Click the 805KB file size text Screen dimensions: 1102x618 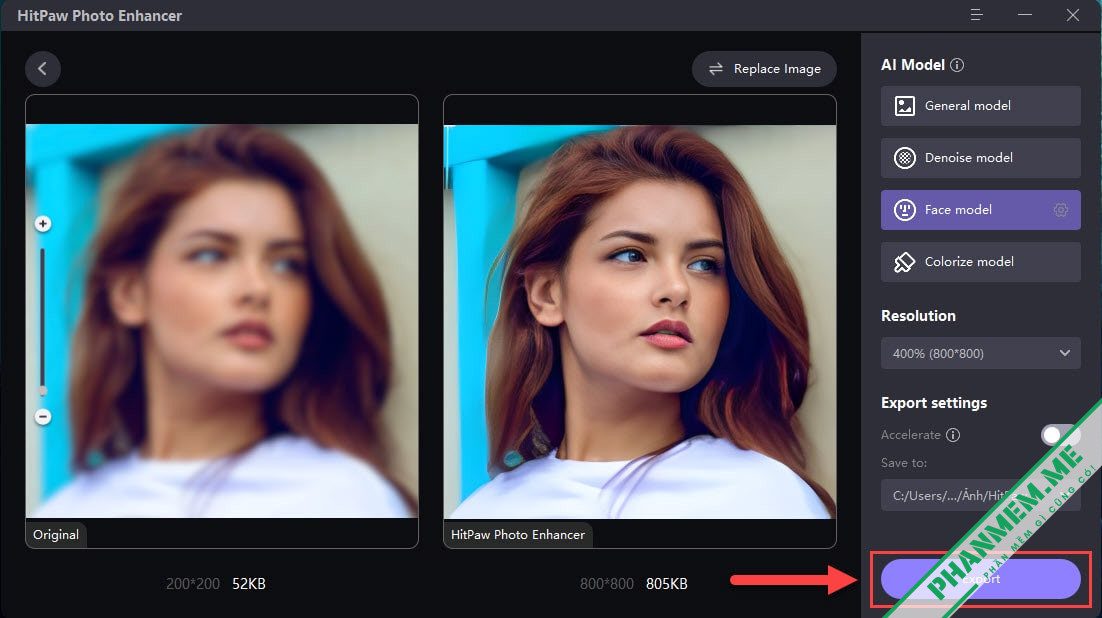pos(666,584)
